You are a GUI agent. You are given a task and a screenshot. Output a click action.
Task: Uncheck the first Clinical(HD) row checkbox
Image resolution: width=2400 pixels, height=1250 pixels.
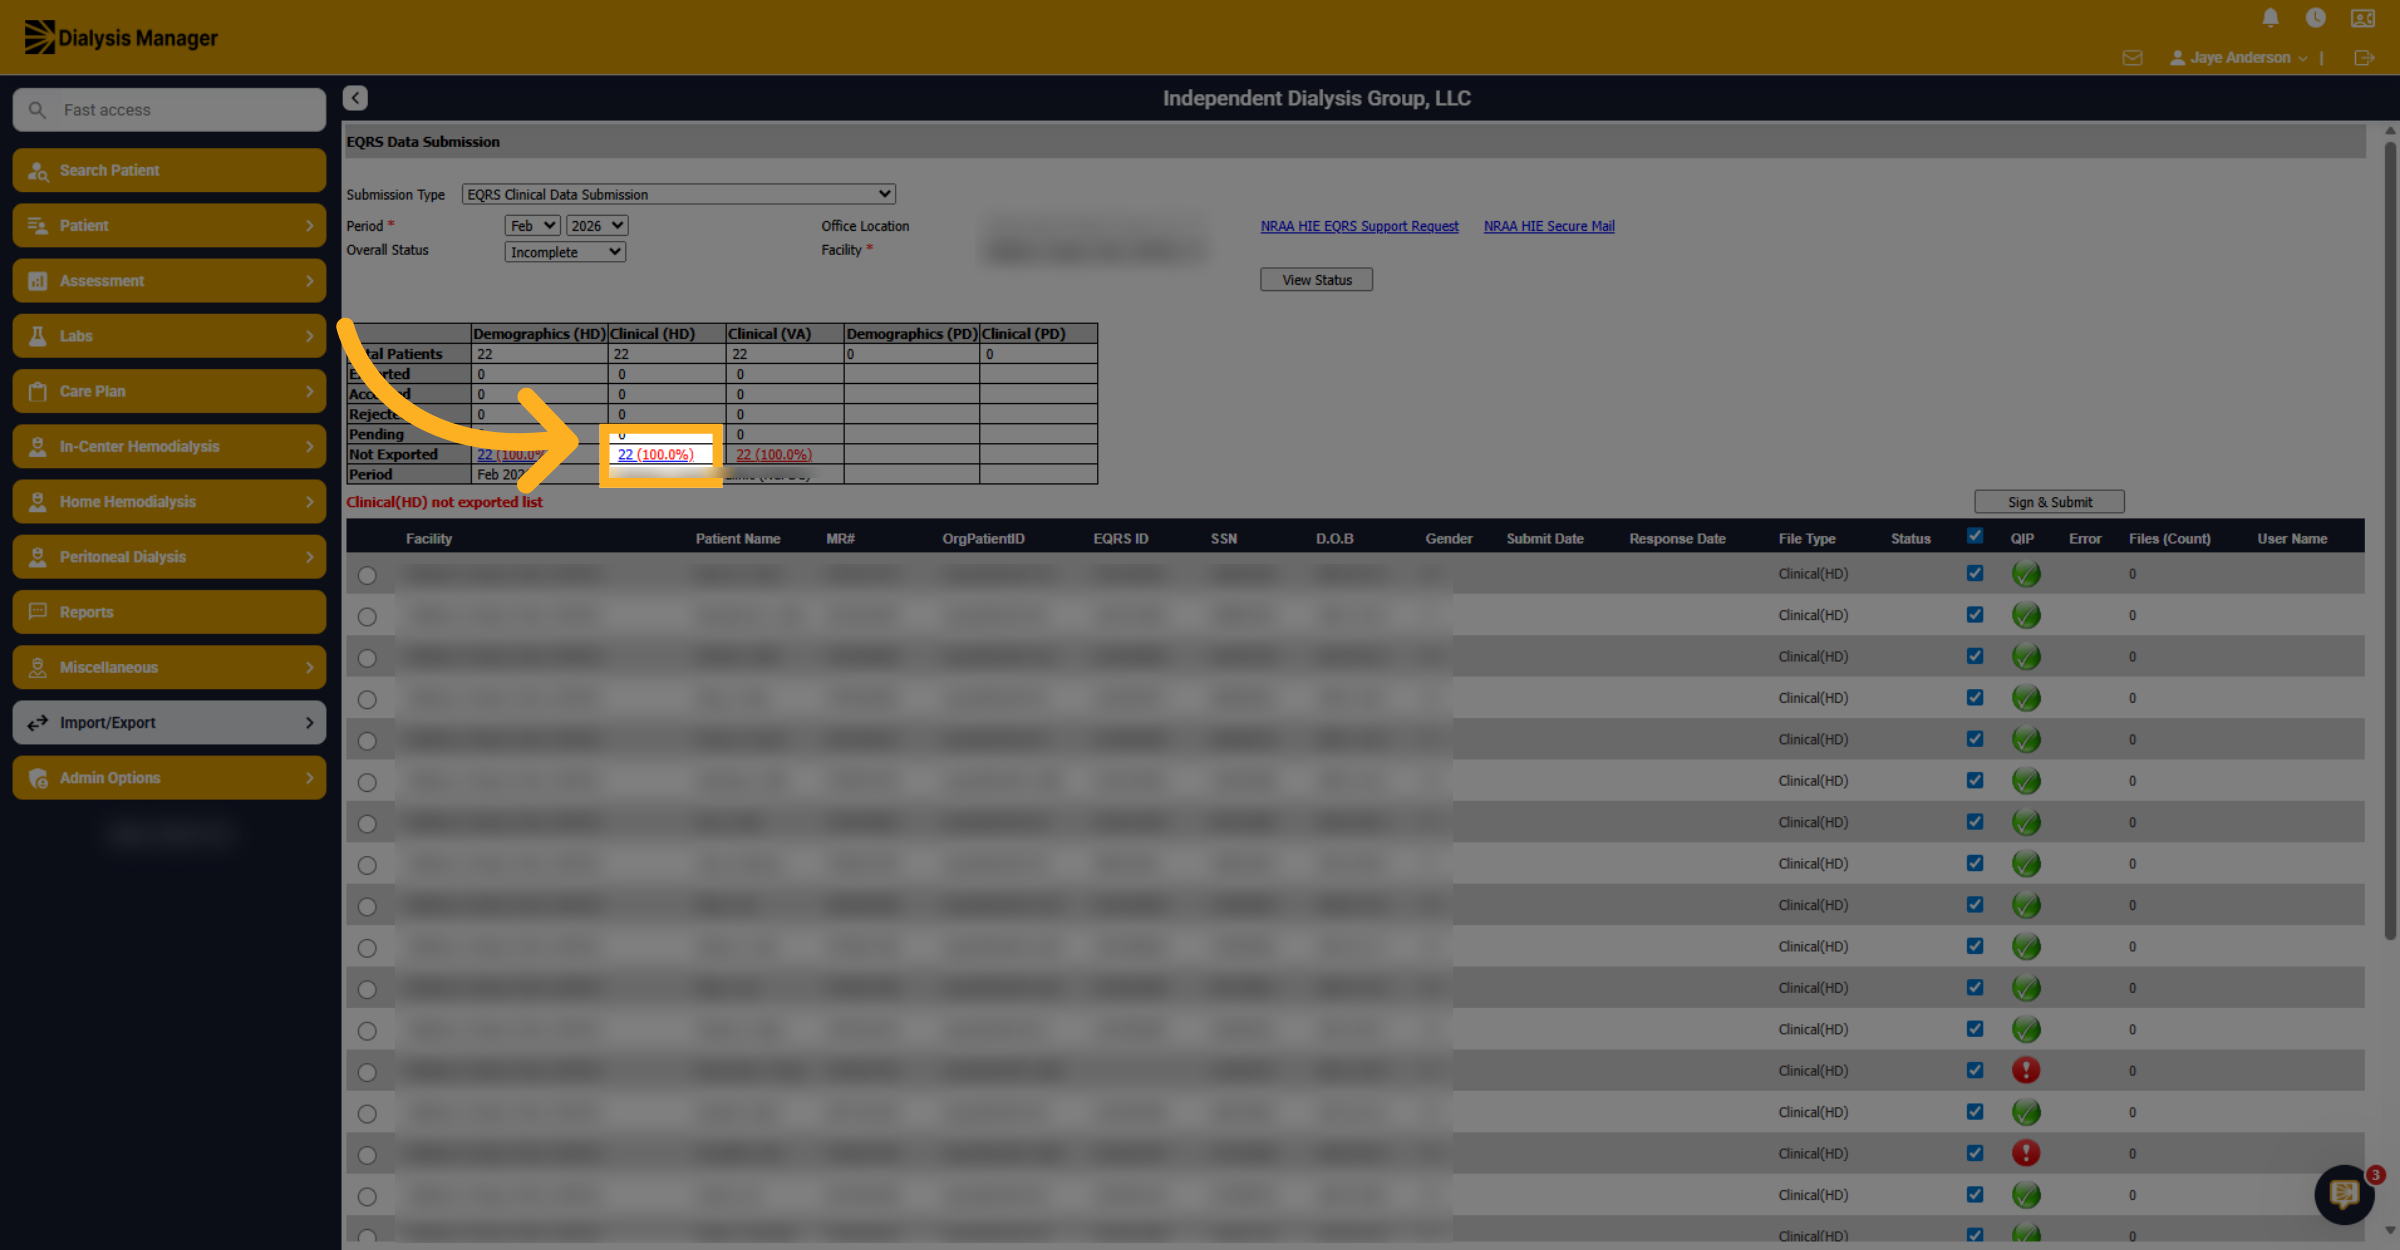1975,573
